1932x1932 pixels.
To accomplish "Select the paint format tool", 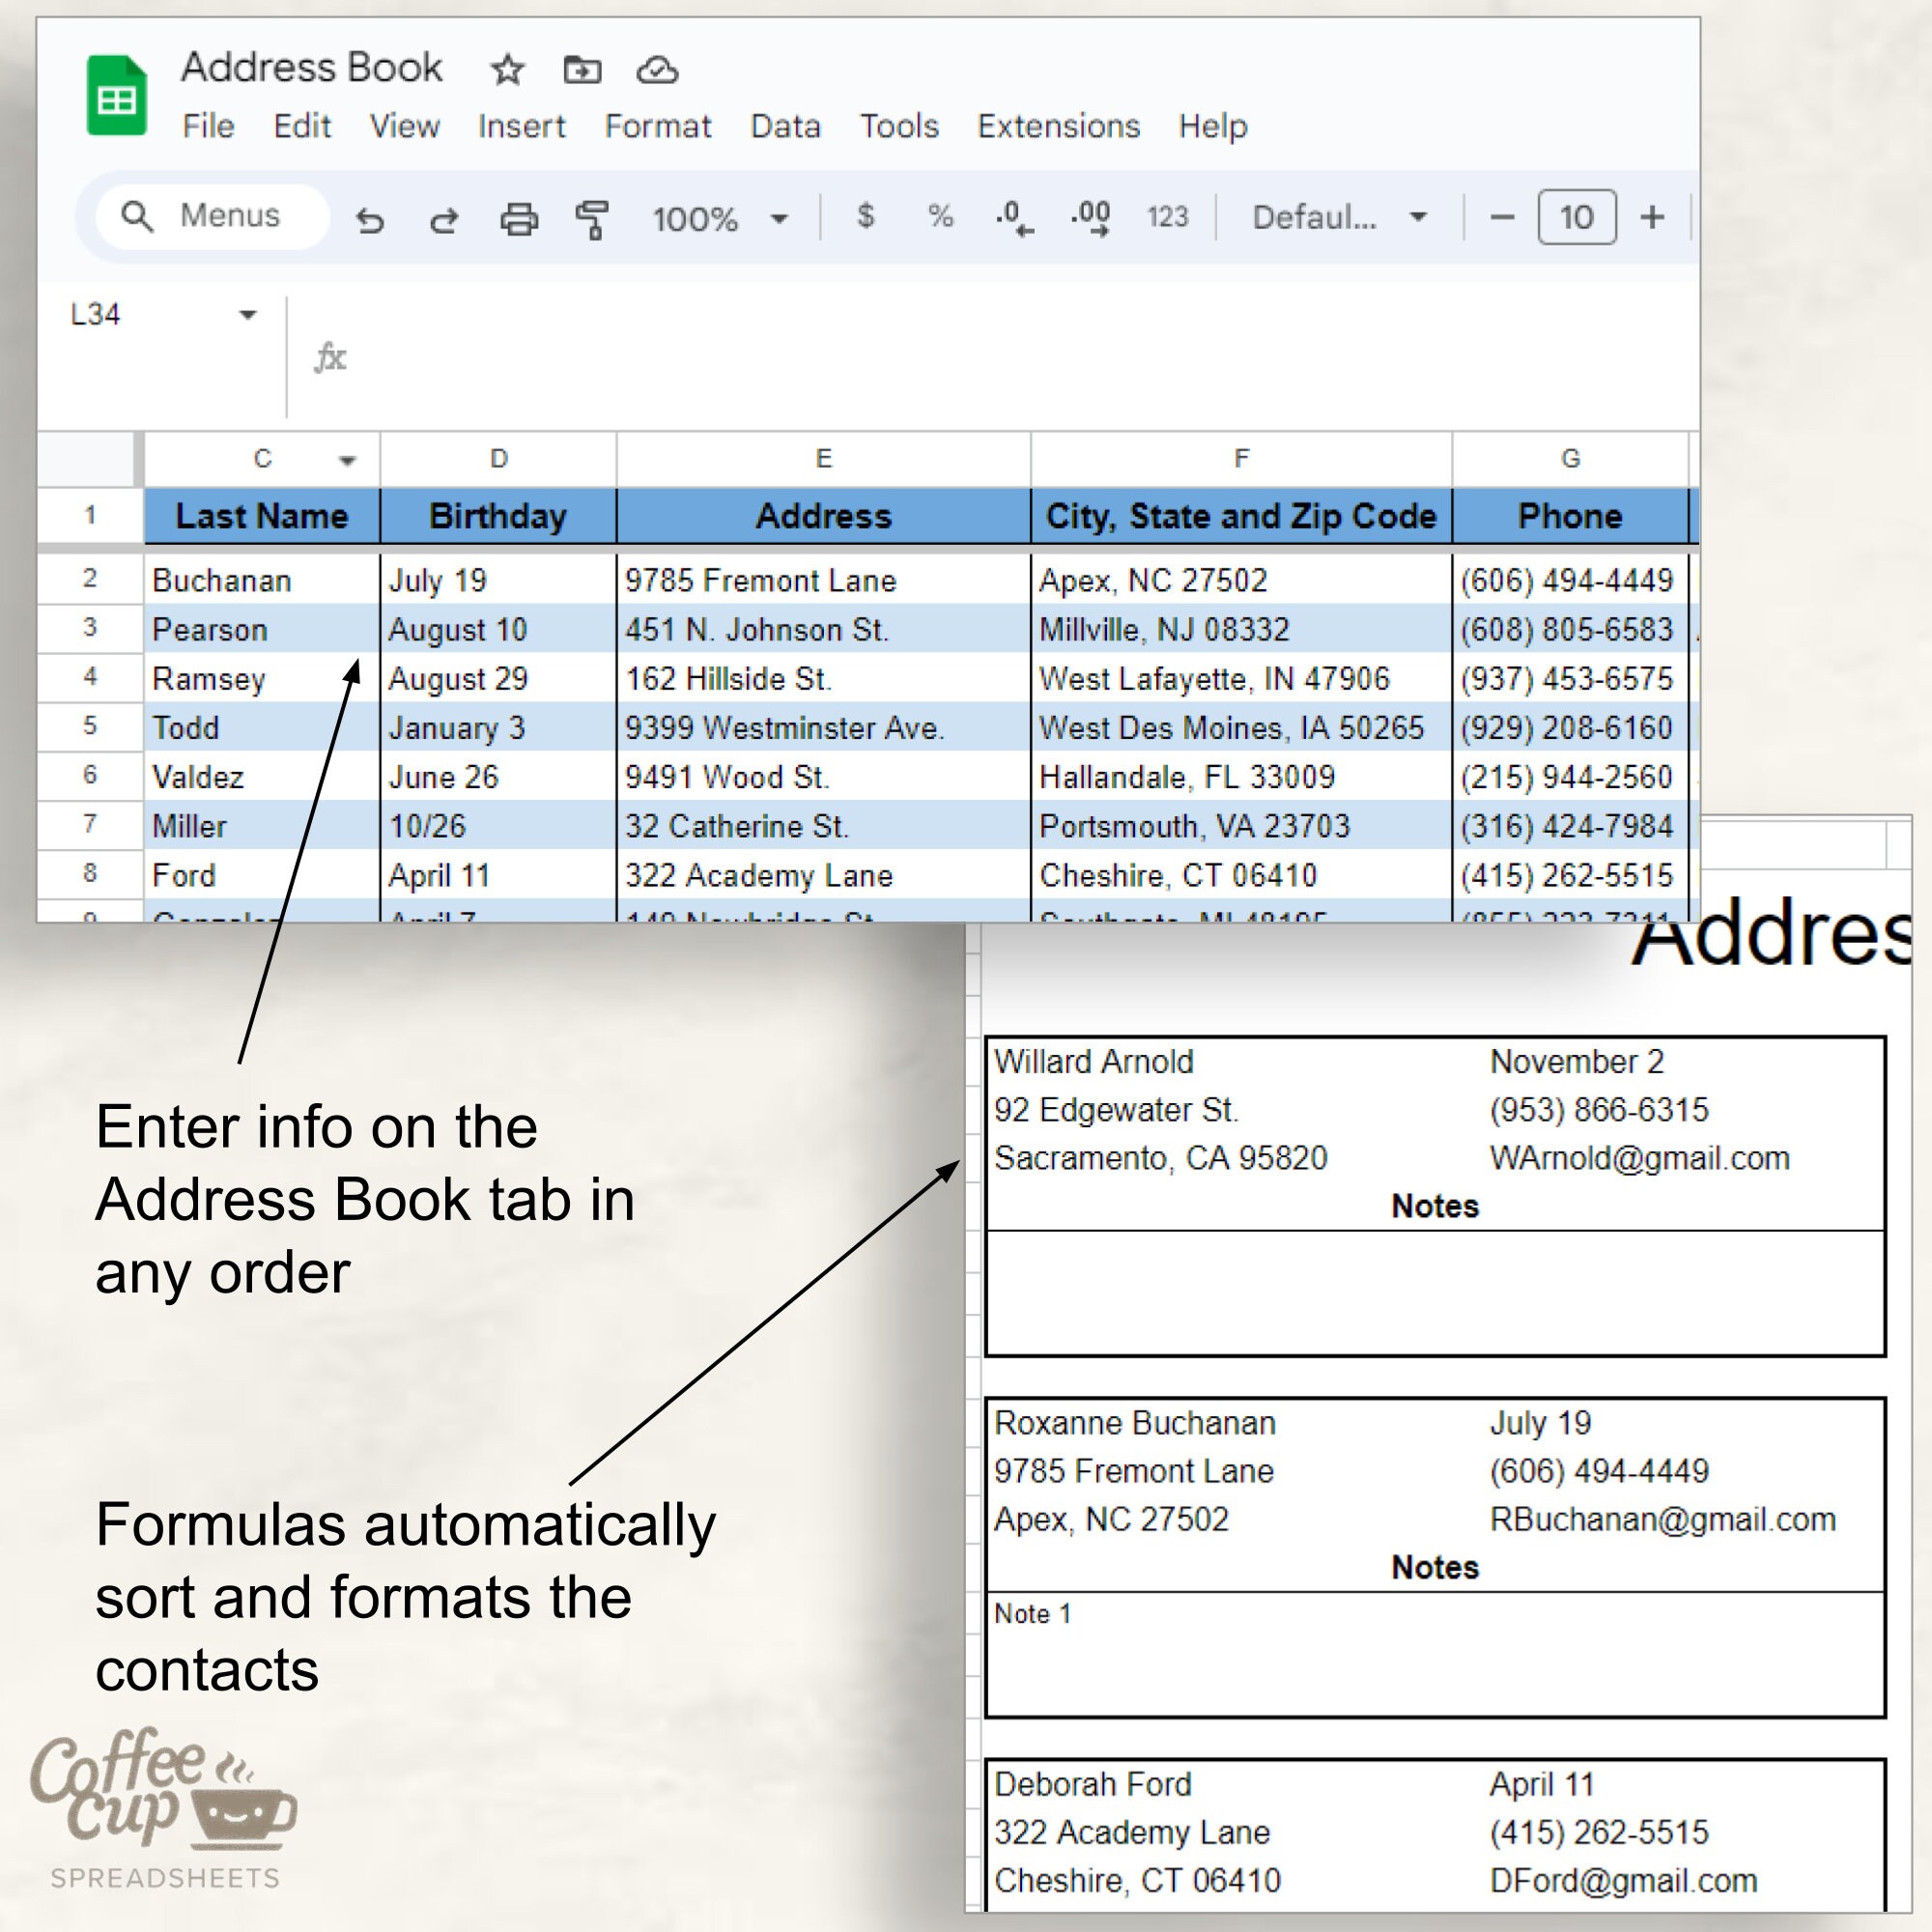I will click(591, 218).
